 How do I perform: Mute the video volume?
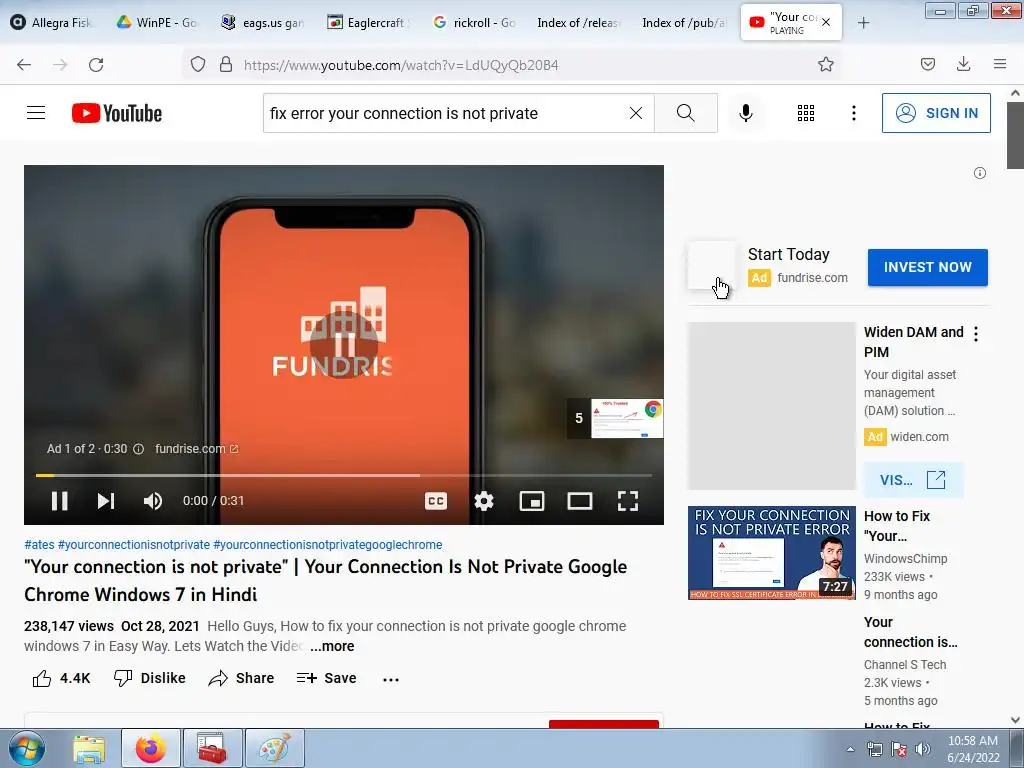click(x=153, y=501)
